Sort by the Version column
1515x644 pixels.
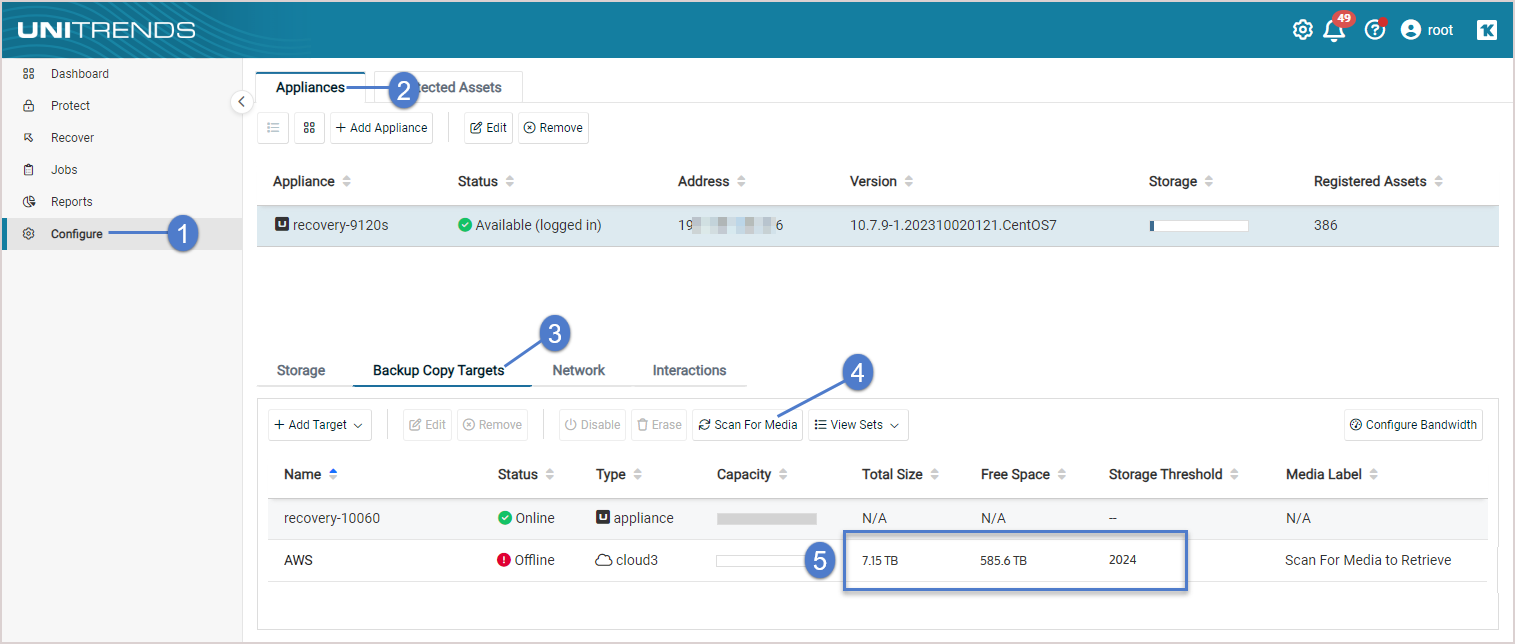click(881, 182)
